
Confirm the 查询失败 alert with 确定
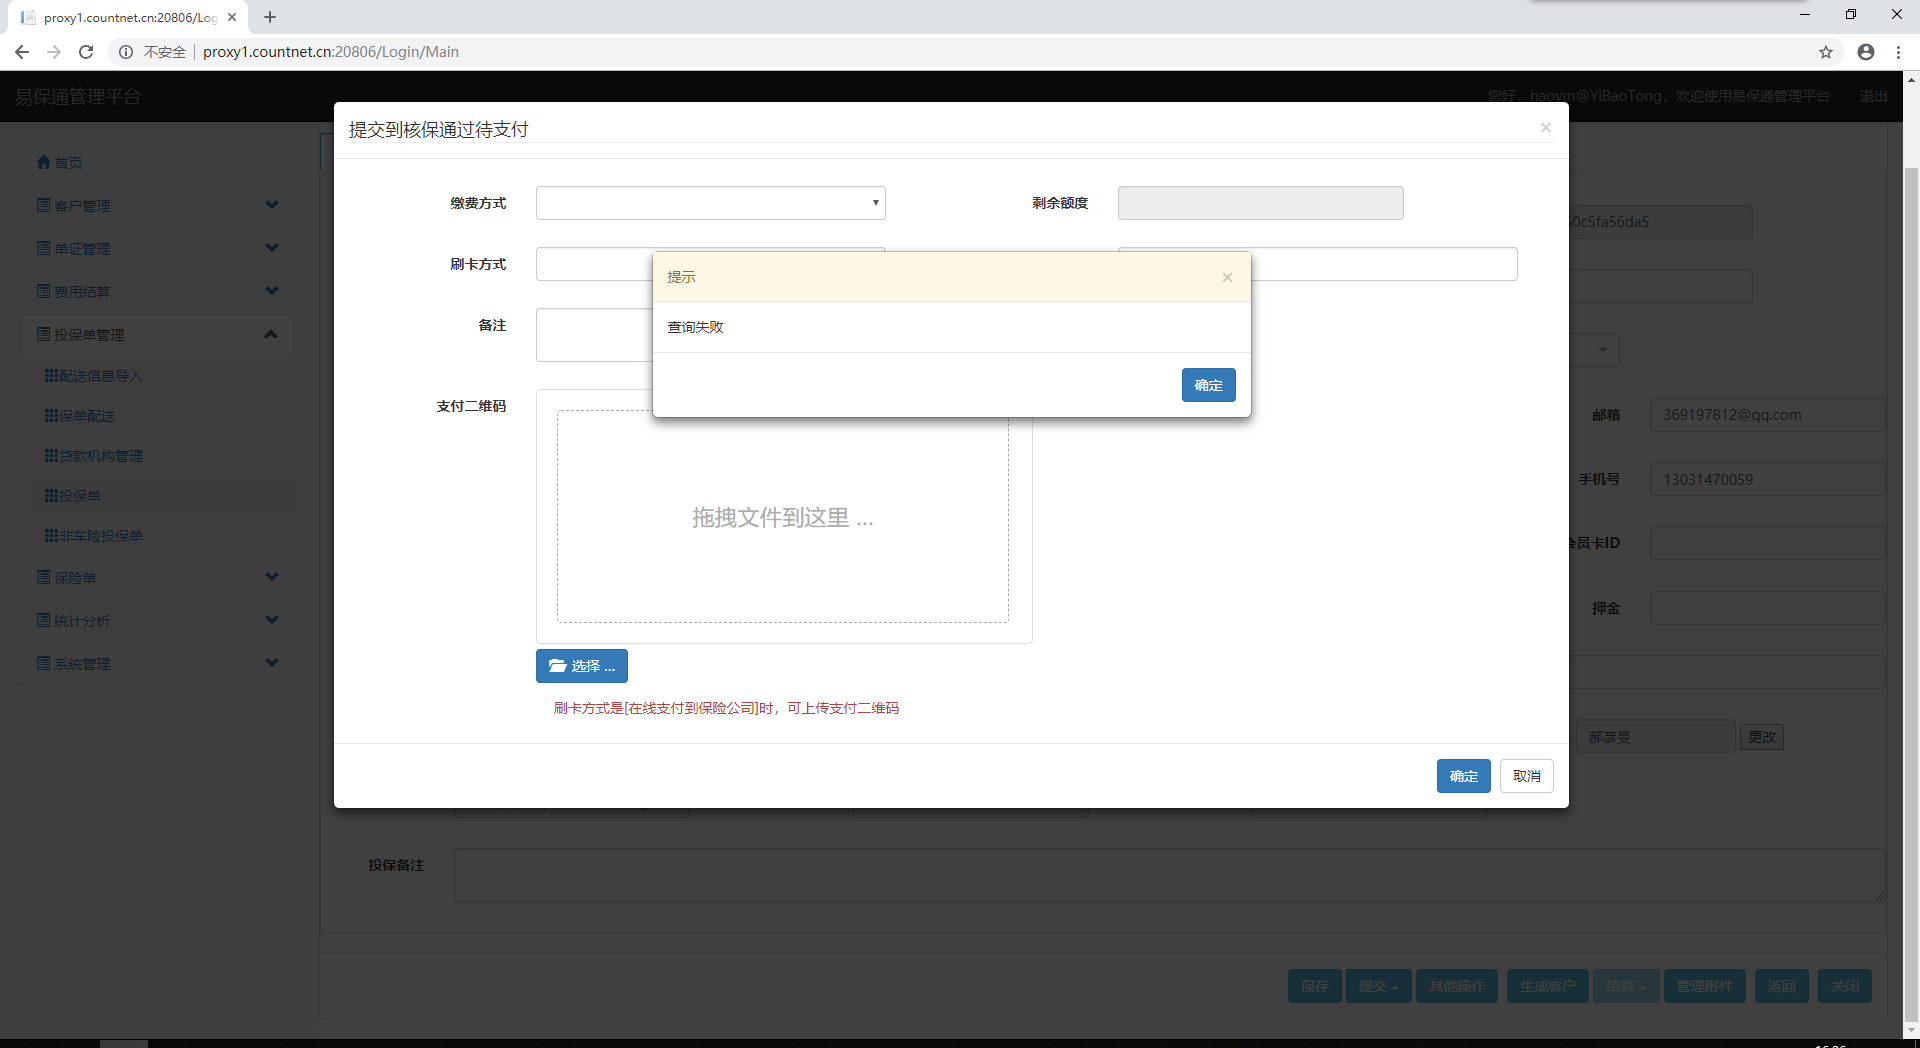pos(1208,385)
